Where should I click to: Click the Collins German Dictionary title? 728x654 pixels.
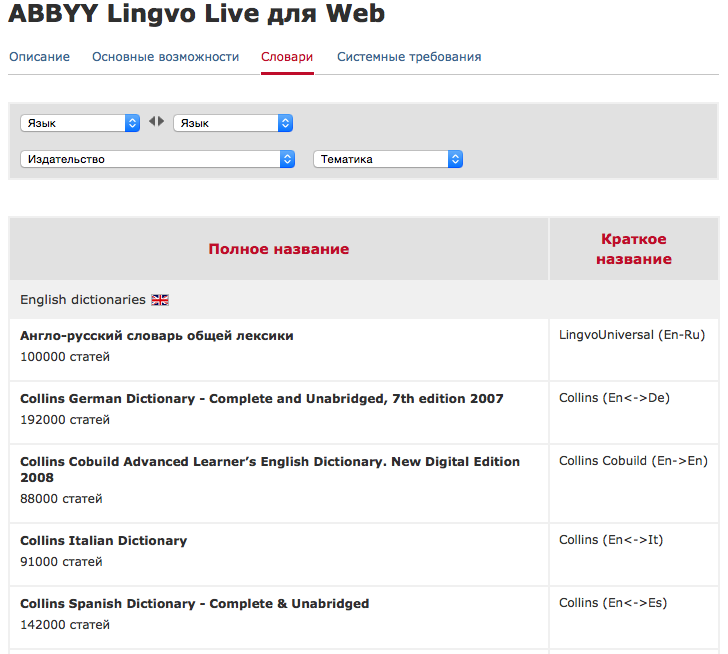262,399
